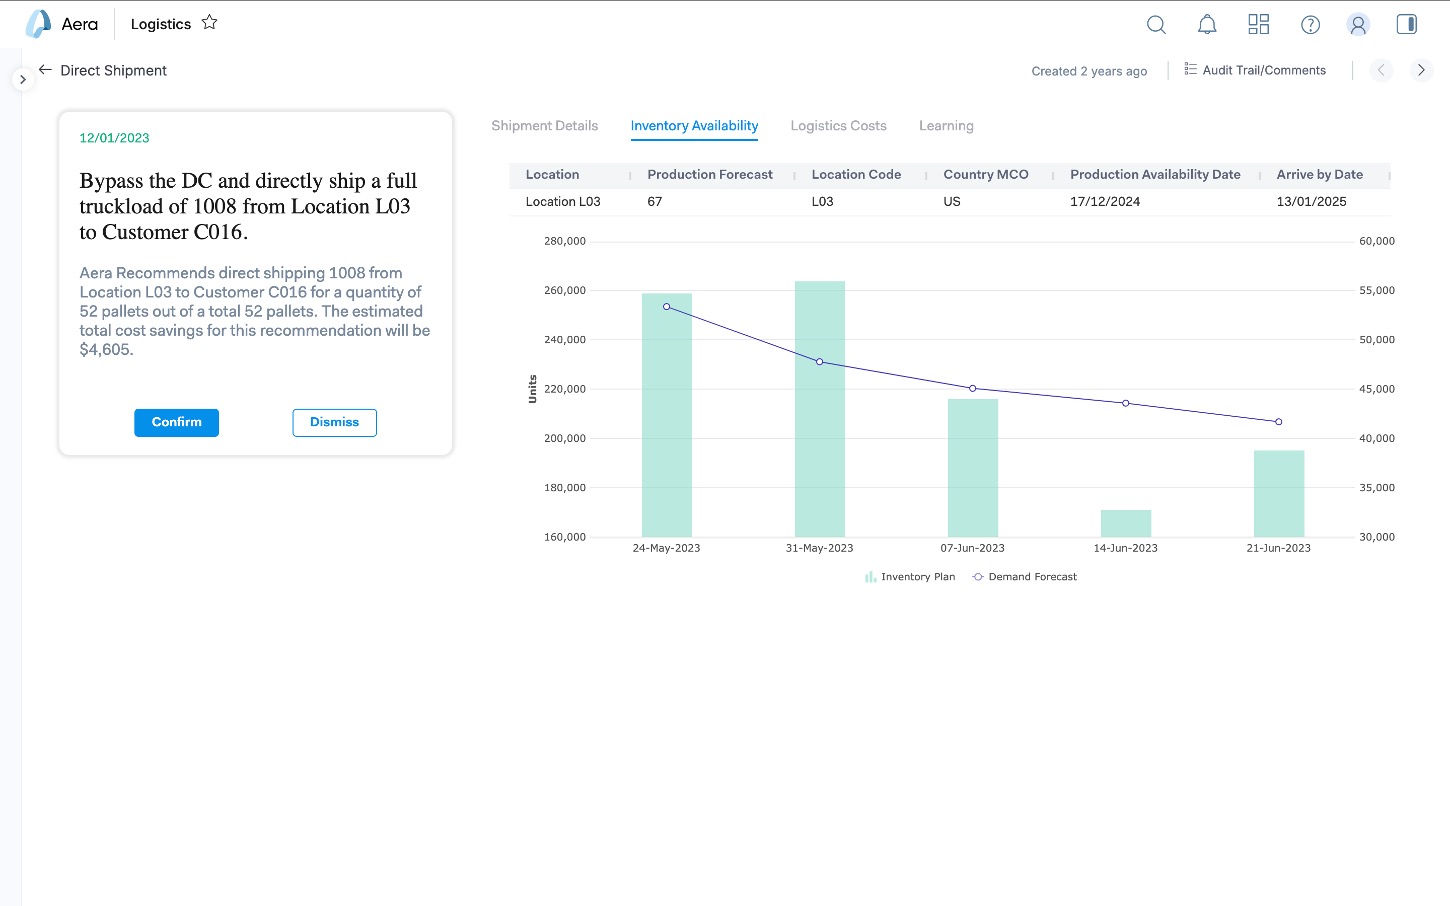Toggle Demand Forecast legend entry

point(1025,577)
